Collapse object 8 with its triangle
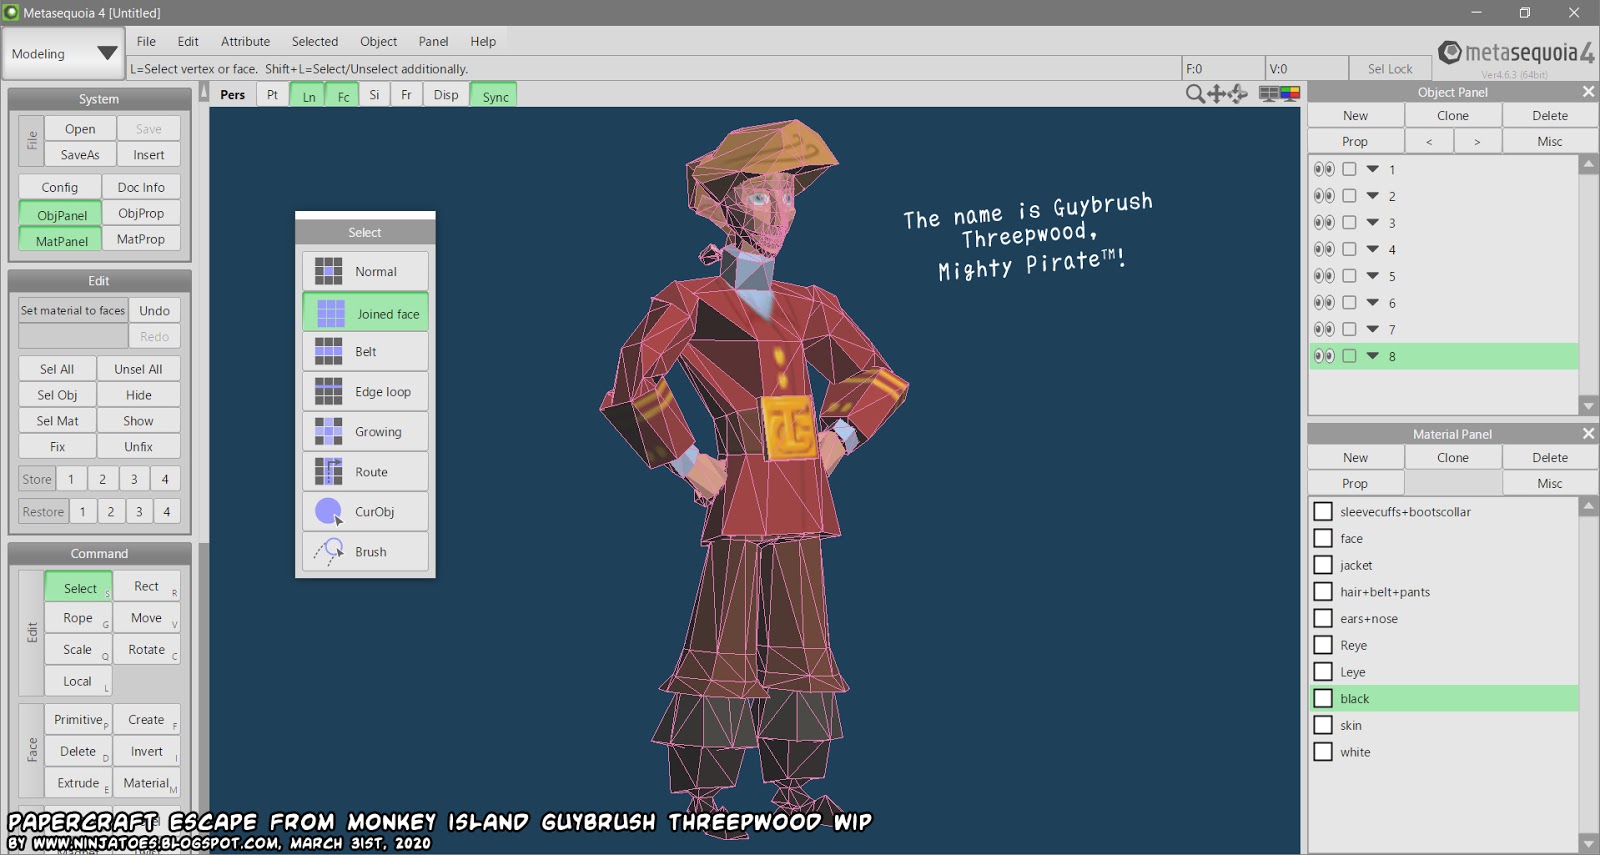The width and height of the screenshot is (1600, 855). tap(1373, 356)
